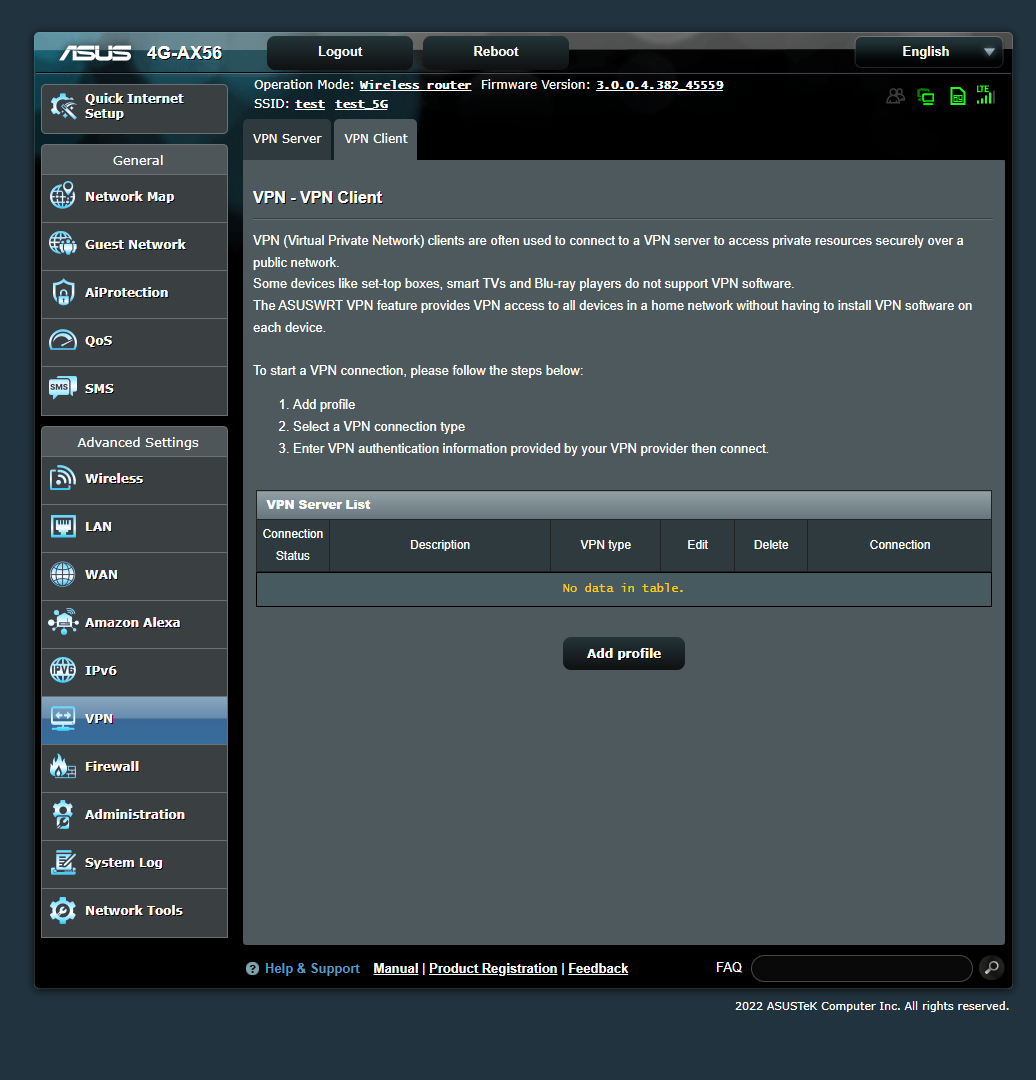
Task: Click the IPv6 icon
Action: click(x=63, y=670)
